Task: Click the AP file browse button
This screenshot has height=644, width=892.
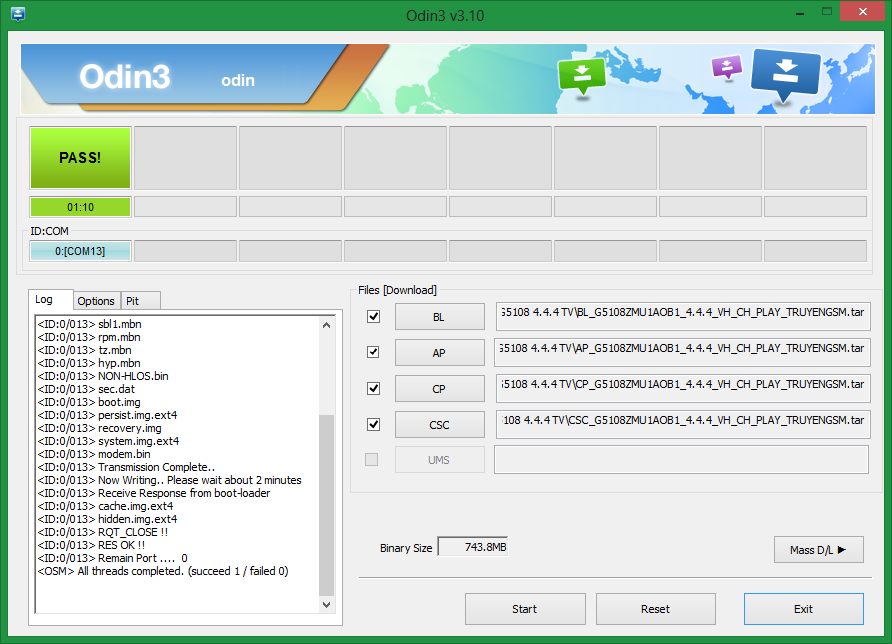Action: point(440,353)
